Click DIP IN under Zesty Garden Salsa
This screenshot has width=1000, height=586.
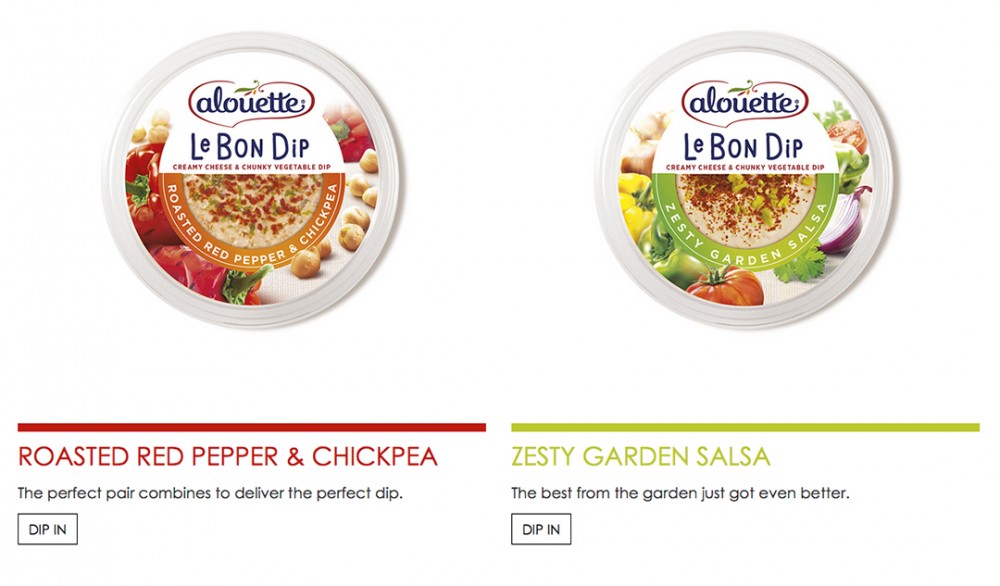click(541, 529)
